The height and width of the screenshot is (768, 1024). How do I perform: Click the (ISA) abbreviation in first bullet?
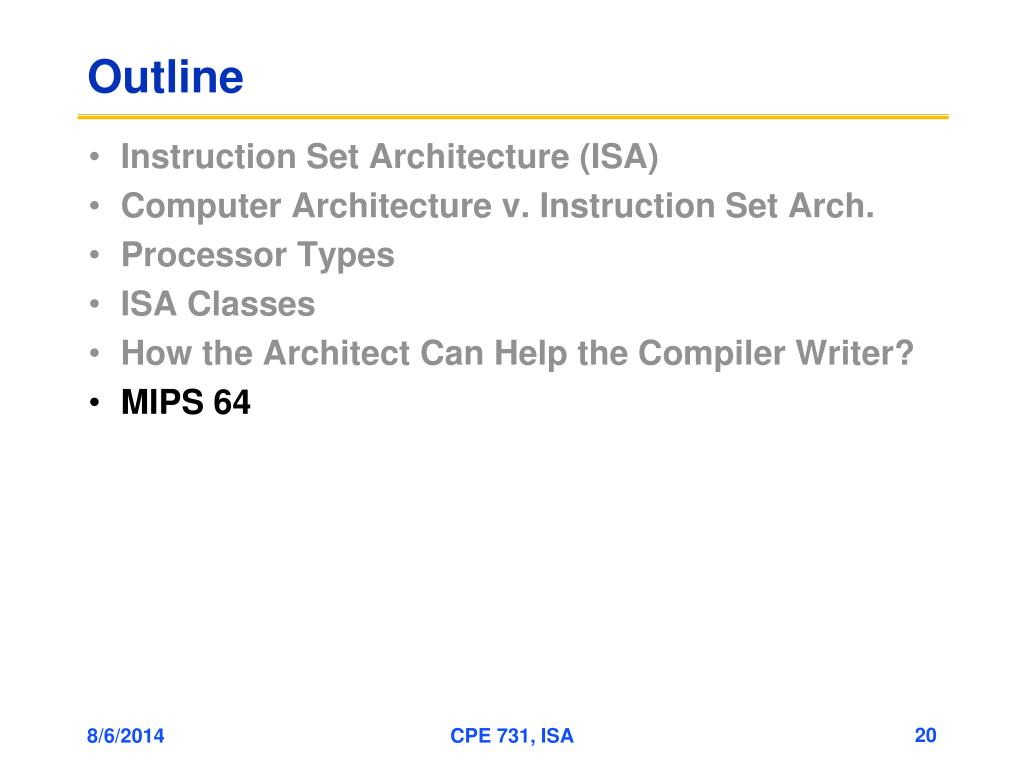[619, 157]
